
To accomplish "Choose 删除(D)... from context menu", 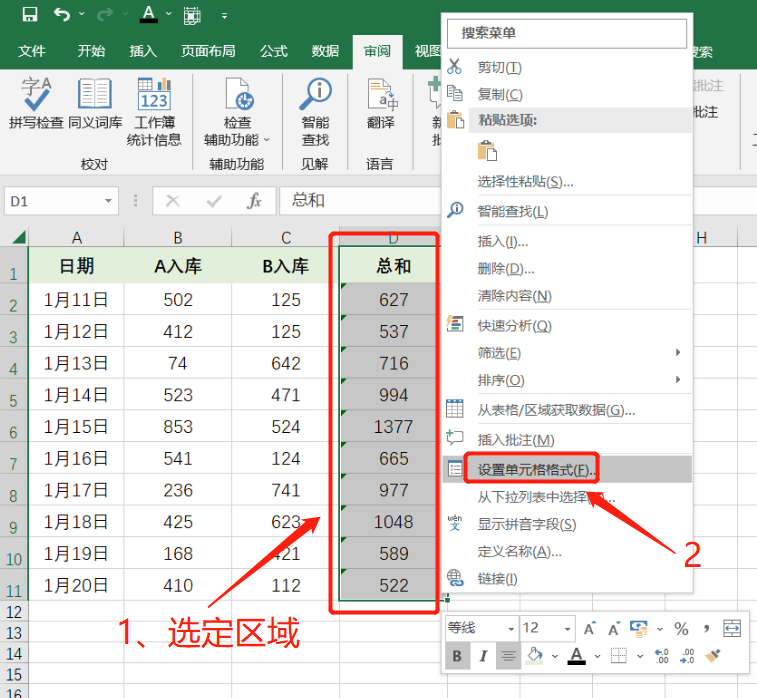I will [x=567, y=268].
